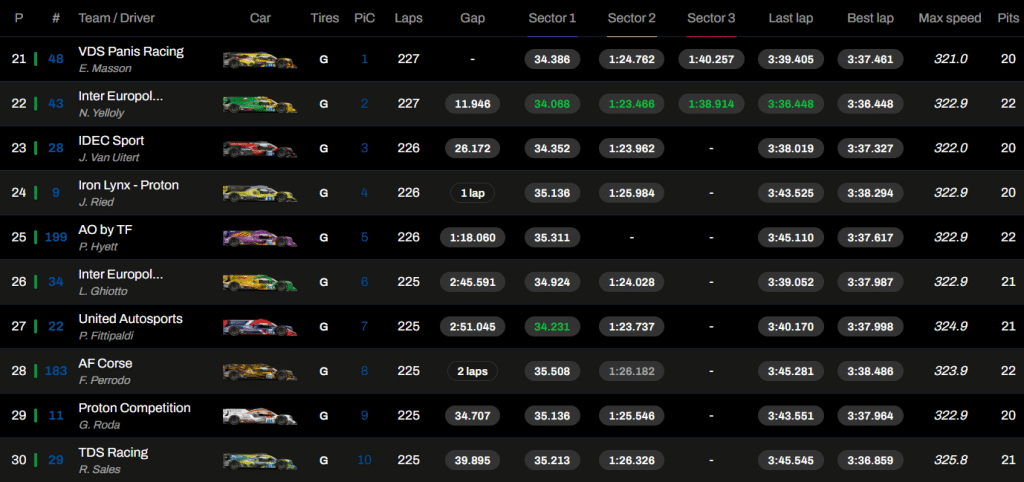Click the TDS Racing car image
The width and height of the screenshot is (1024, 482).
[260, 460]
